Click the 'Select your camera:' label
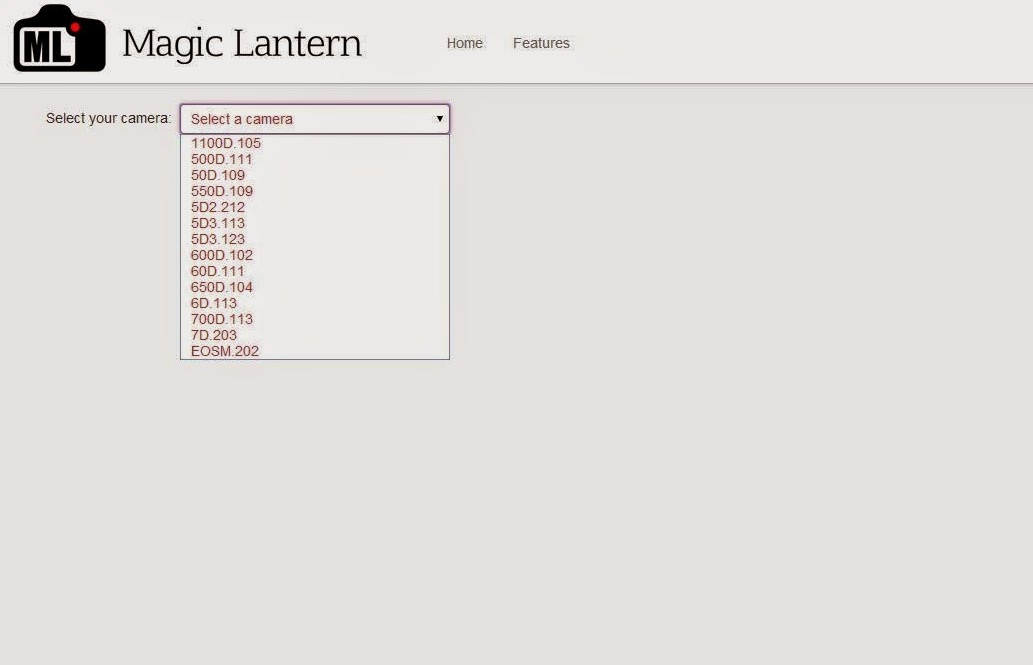 (x=108, y=119)
